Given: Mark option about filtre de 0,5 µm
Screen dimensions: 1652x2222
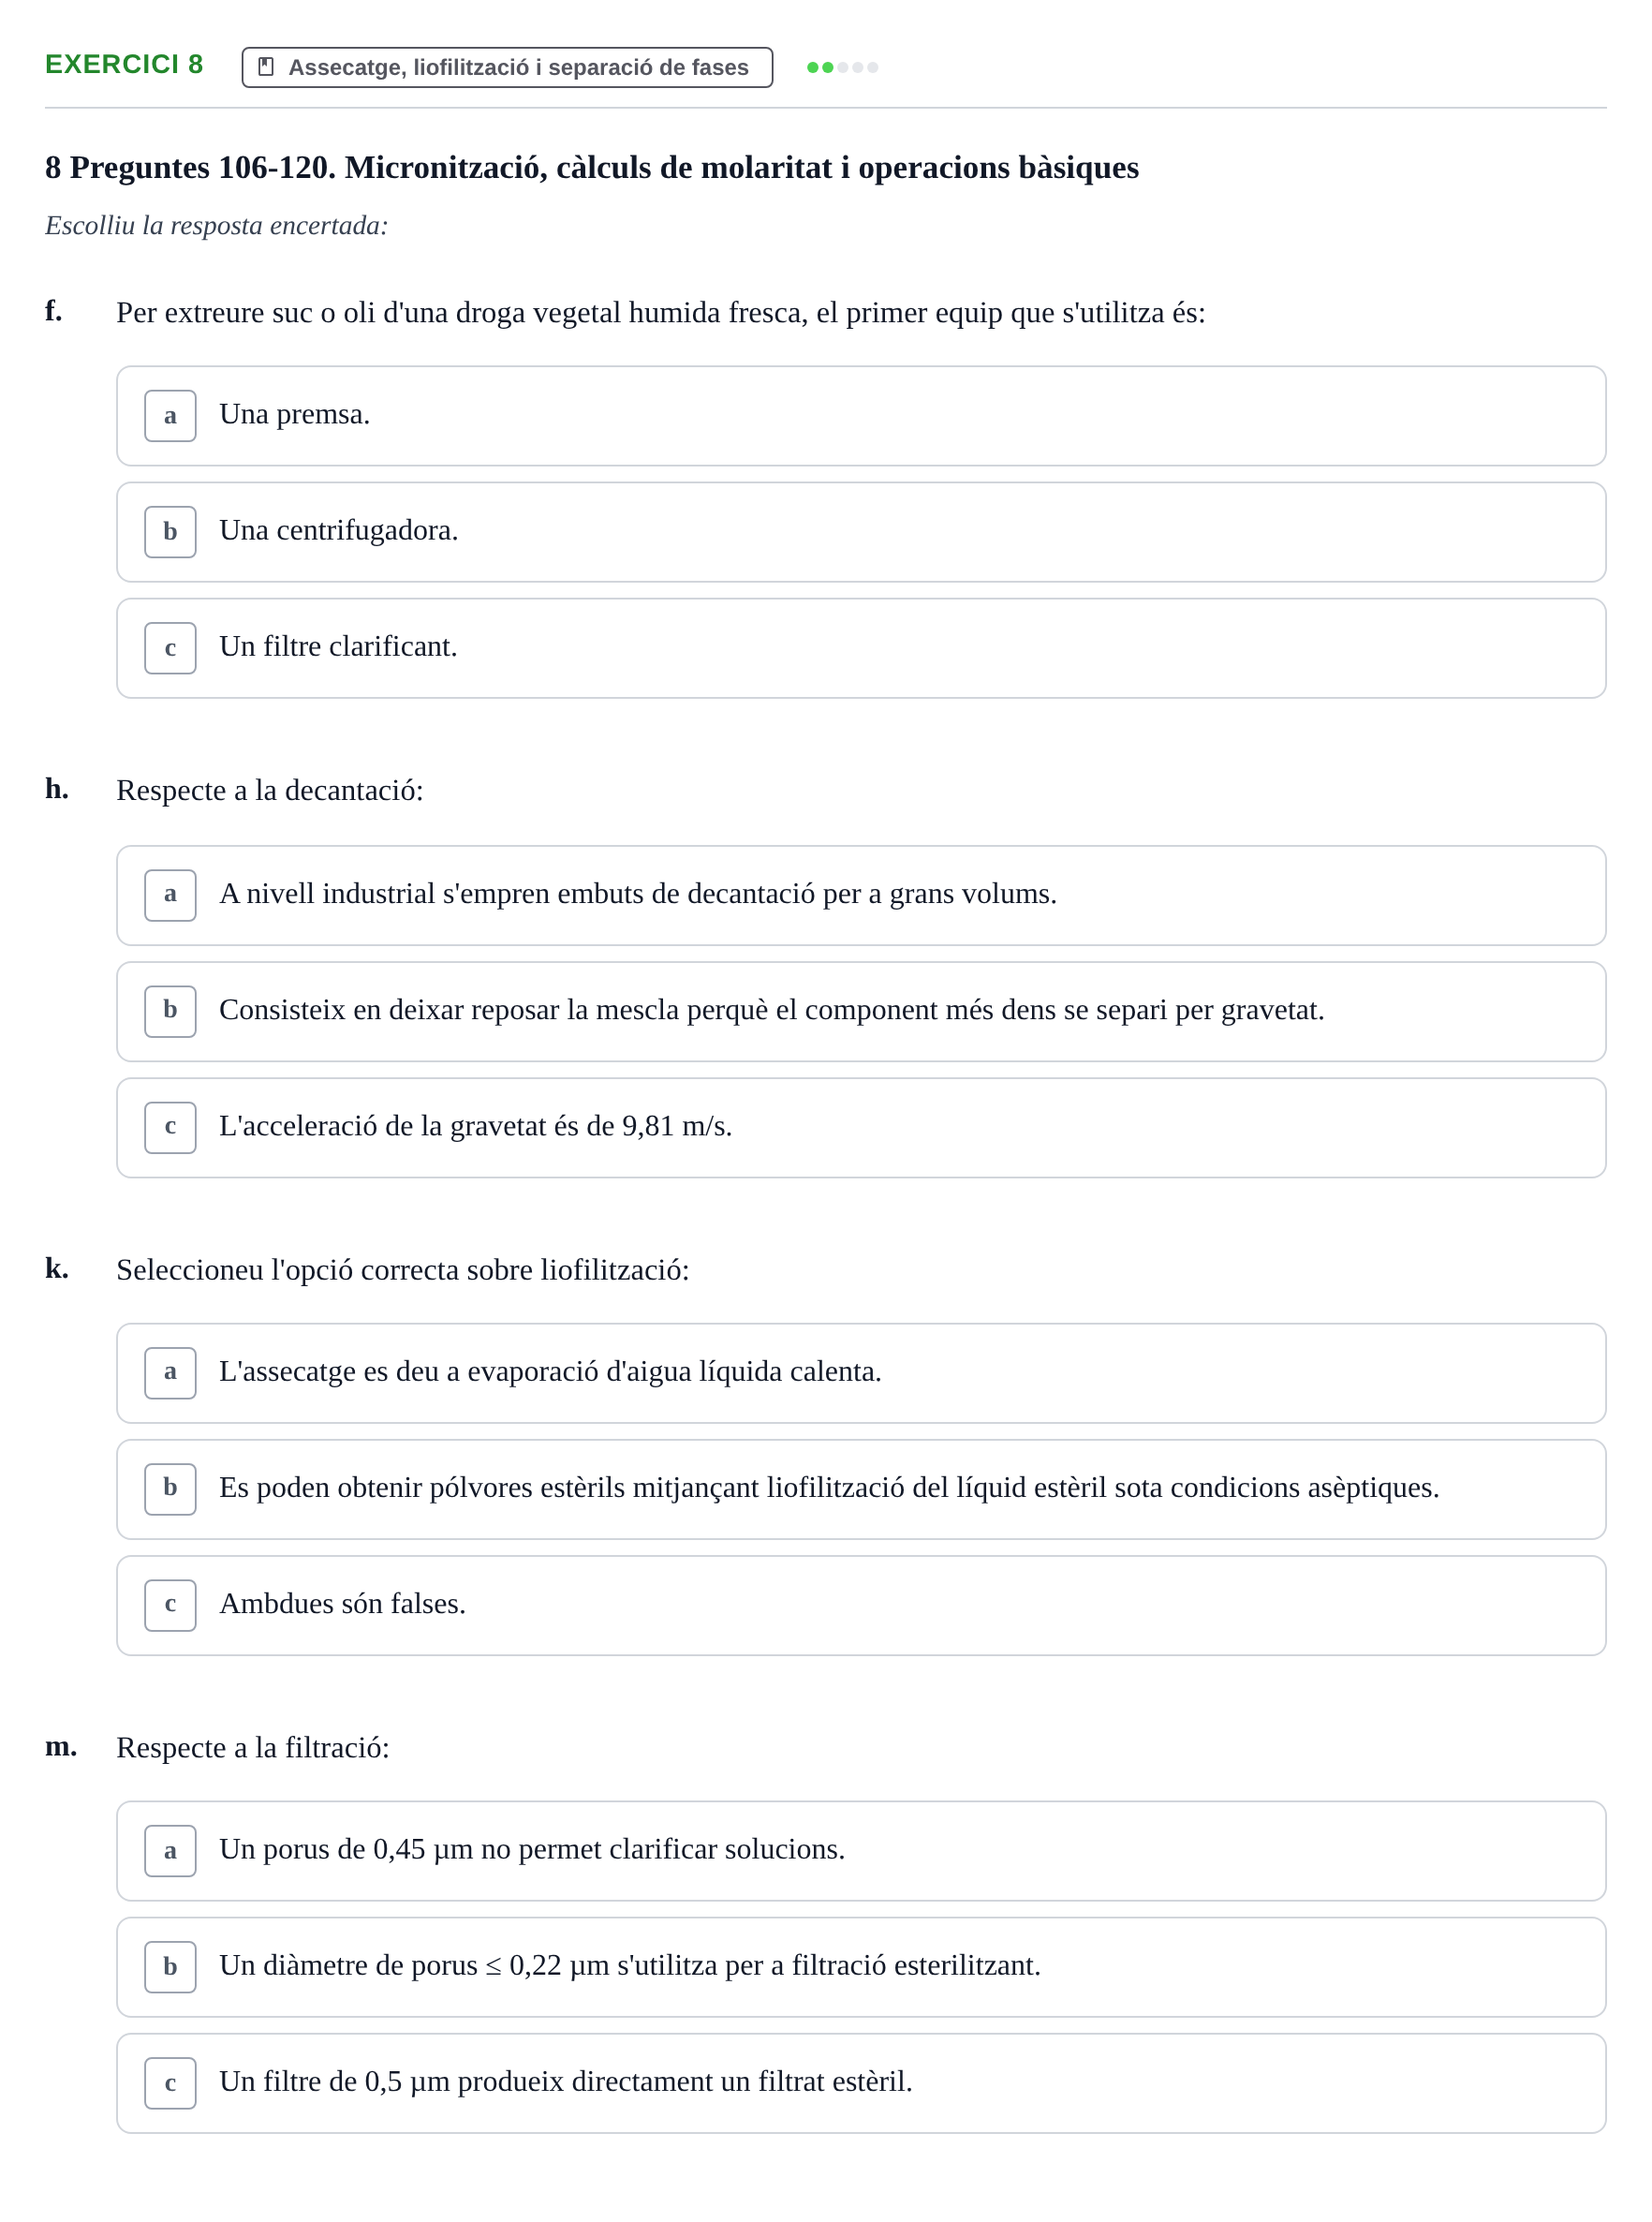Looking at the screenshot, I should 861,2083.
